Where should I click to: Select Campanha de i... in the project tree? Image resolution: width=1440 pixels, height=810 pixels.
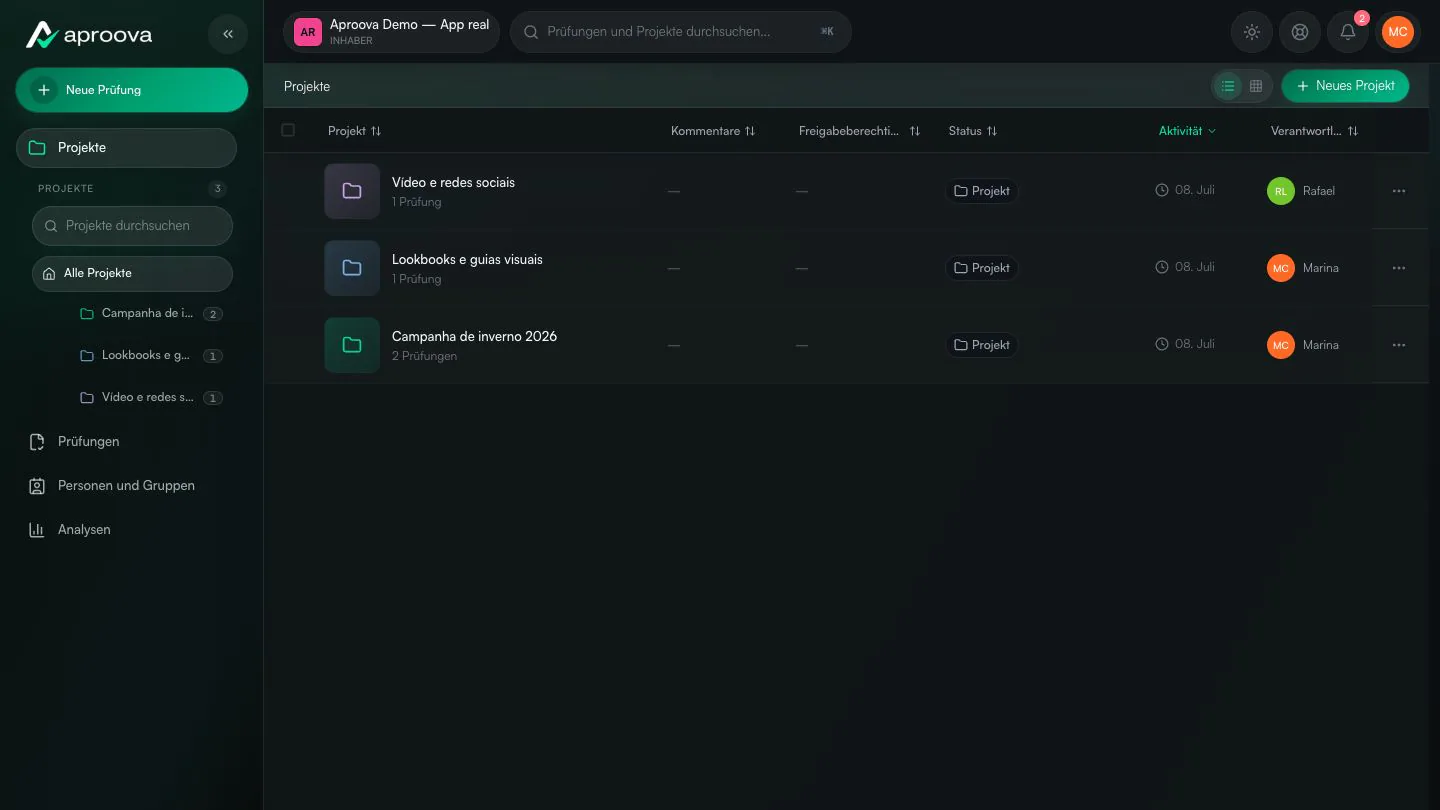tap(147, 314)
